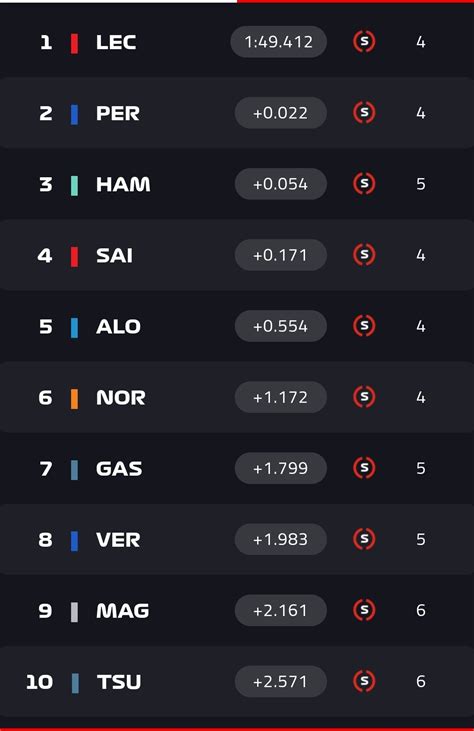The width and height of the screenshot is (474, 731).
Task: Select the tyre icon beside GAS
Action: tap(364, 468)
